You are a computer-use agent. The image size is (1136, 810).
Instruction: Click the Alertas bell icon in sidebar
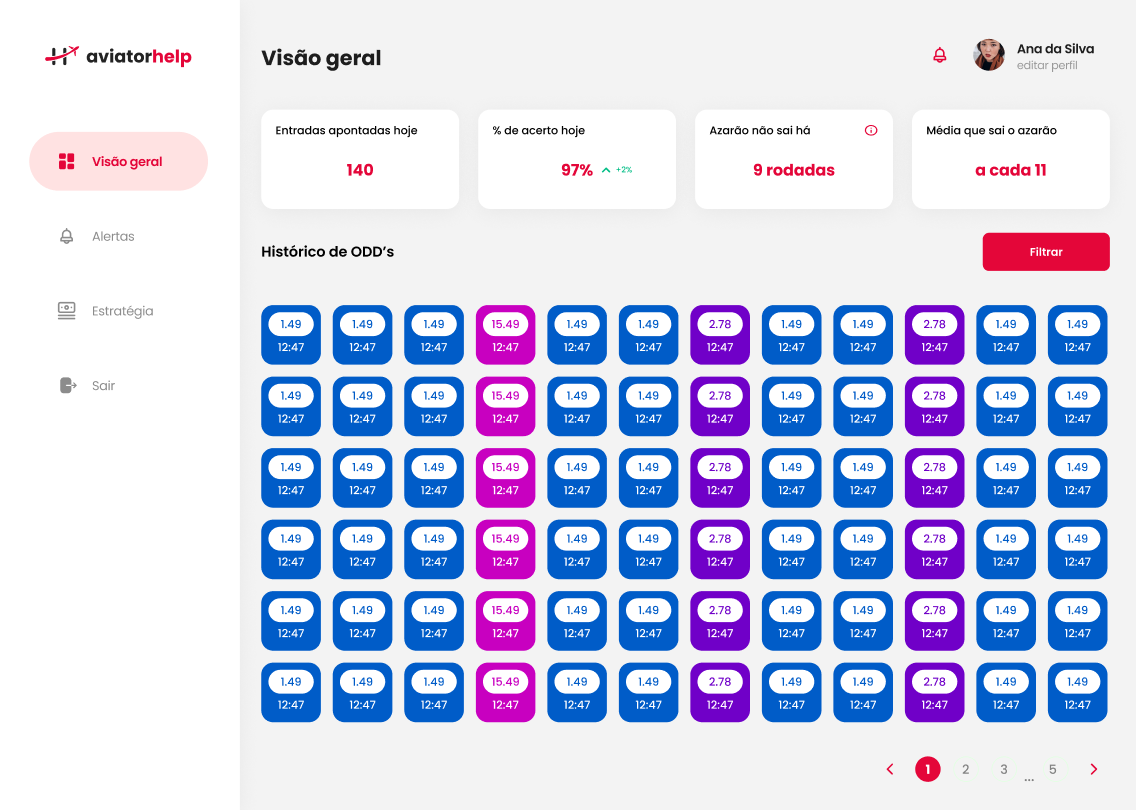click(x=67, y=237)
